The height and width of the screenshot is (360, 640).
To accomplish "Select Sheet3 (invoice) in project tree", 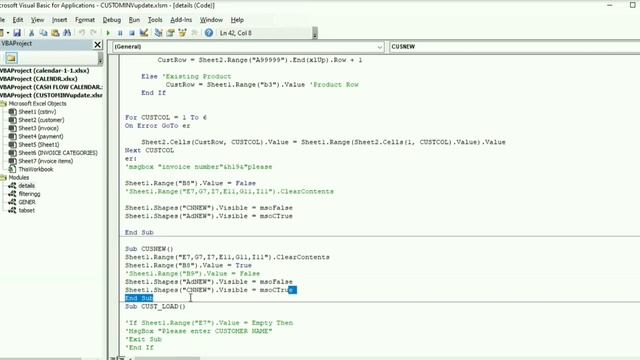I will [38, 128].
